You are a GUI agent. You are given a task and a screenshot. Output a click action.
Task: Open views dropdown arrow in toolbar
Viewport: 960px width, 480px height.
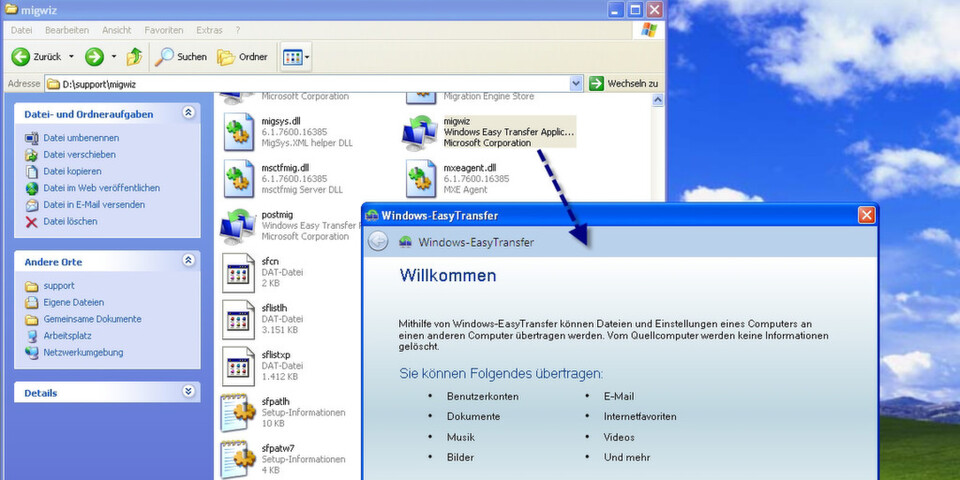coord(307,58)
